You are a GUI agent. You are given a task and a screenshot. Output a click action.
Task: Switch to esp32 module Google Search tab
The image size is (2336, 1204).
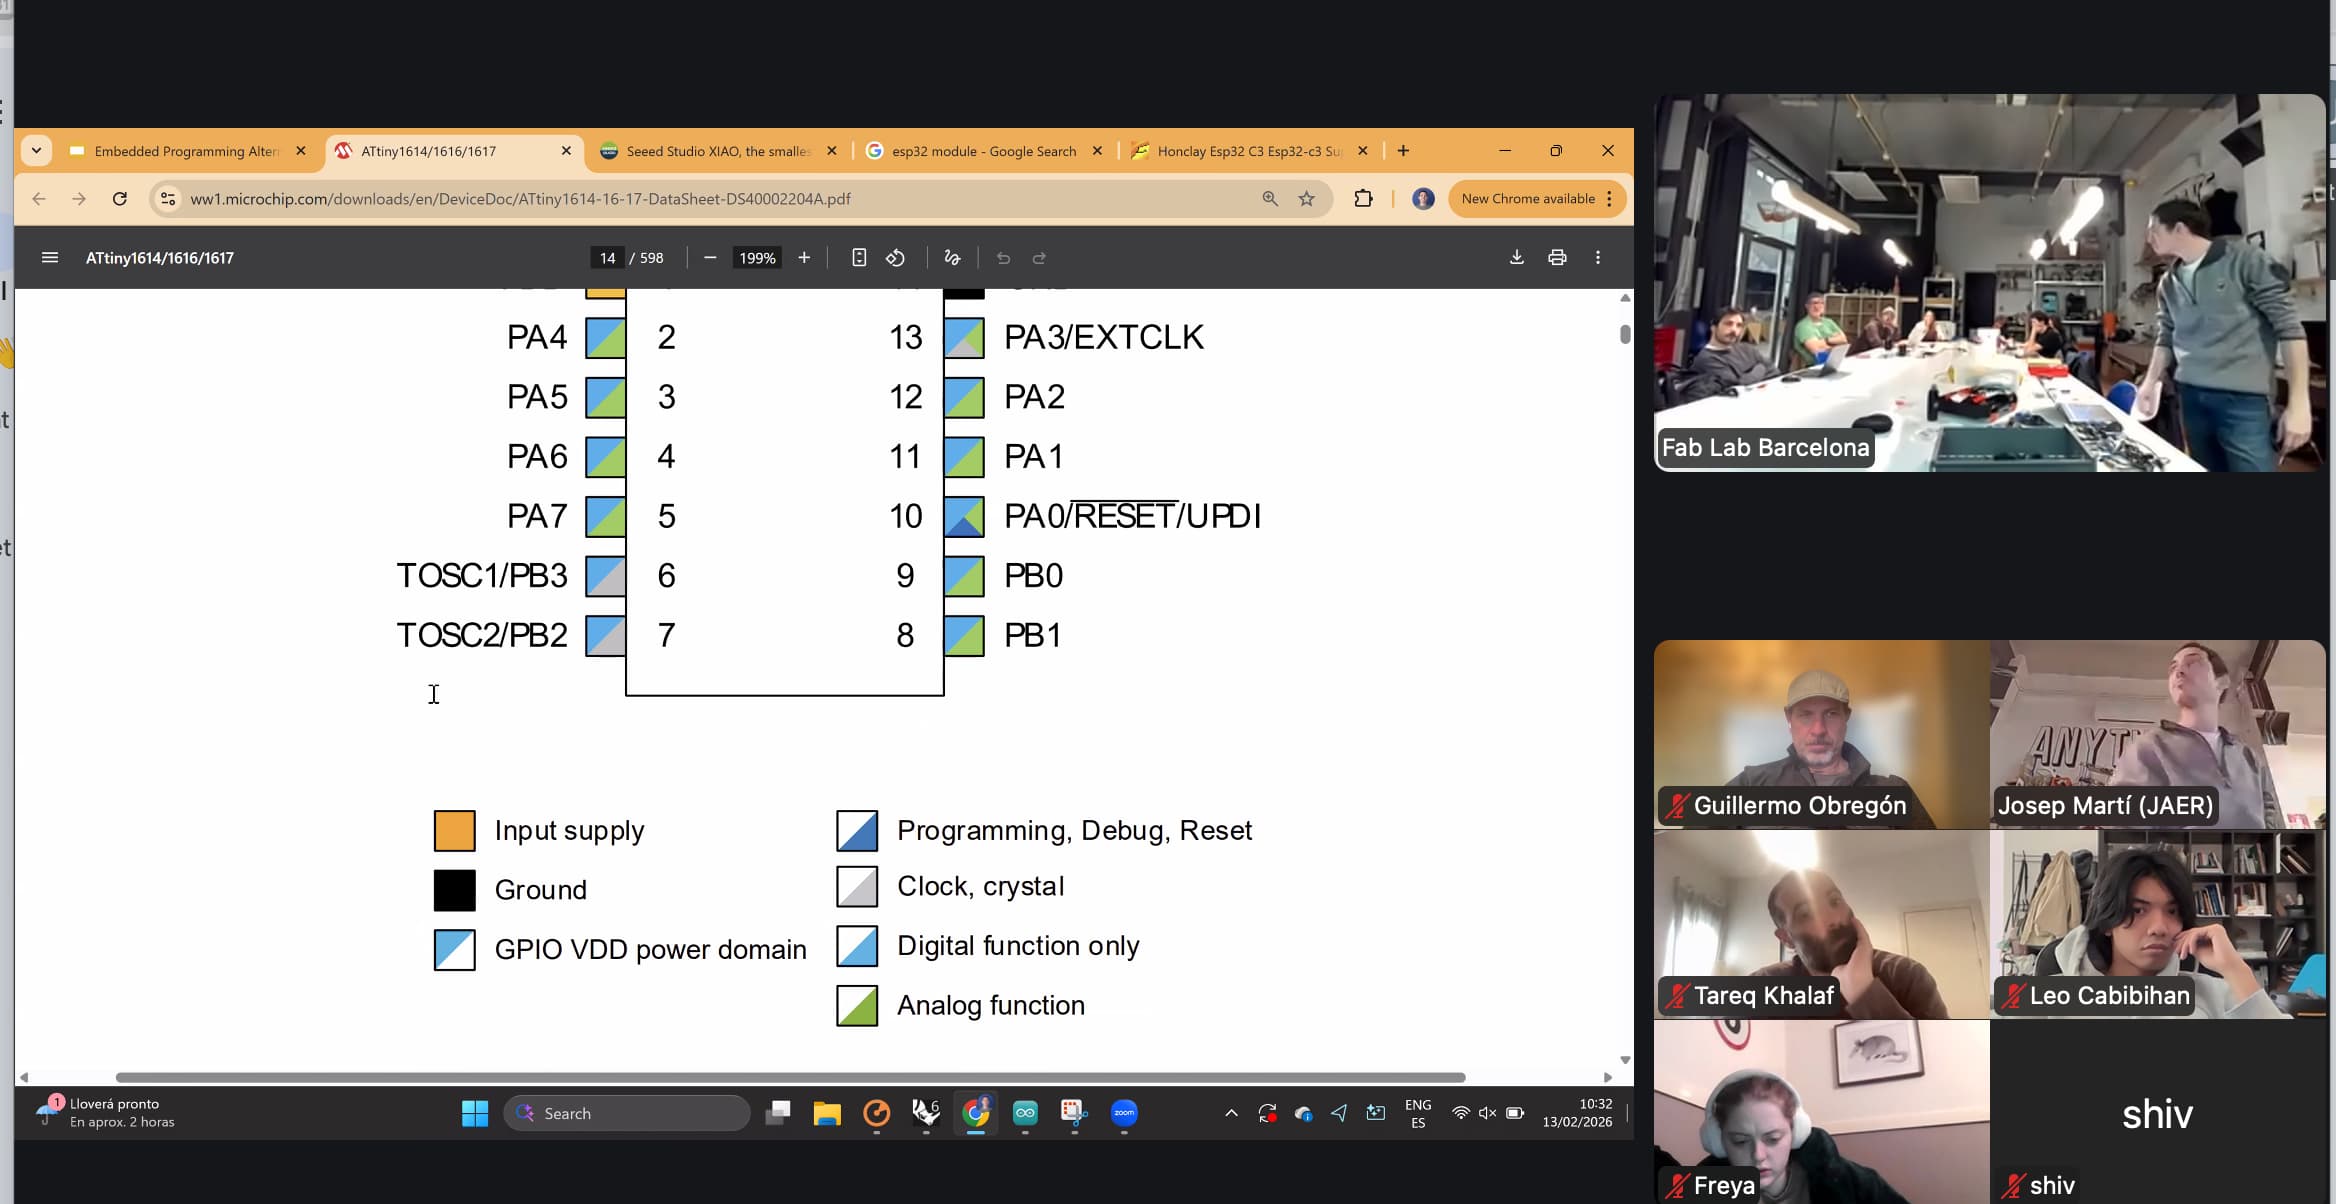click(x=982, y=151)
